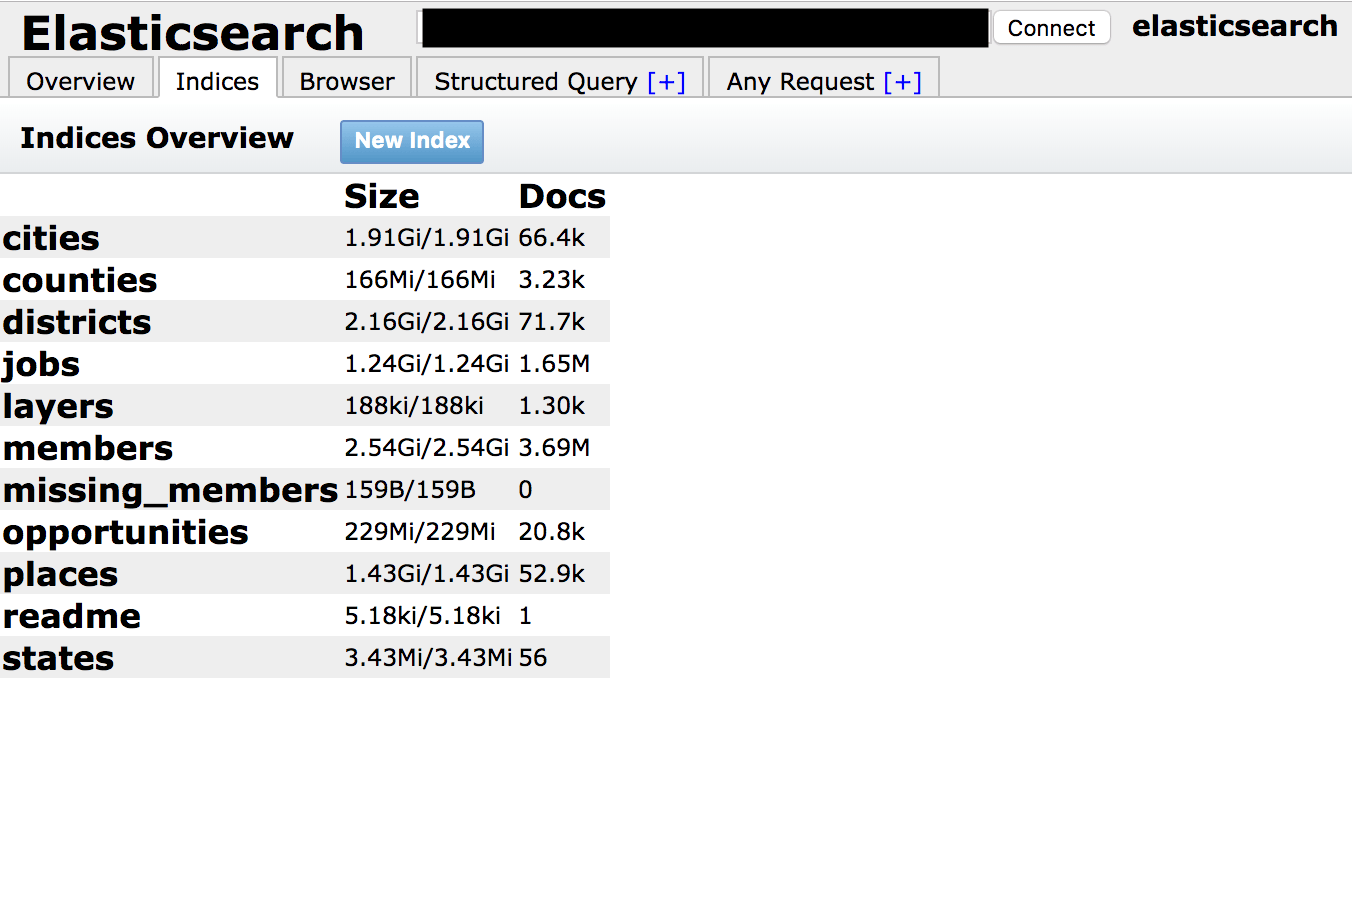Click size value 3.43Mi/3.43Mi for states

[x=429, y=658]
